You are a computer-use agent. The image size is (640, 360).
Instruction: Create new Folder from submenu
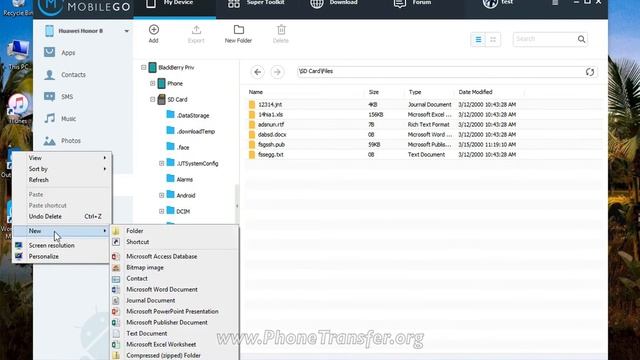(174, 231)
